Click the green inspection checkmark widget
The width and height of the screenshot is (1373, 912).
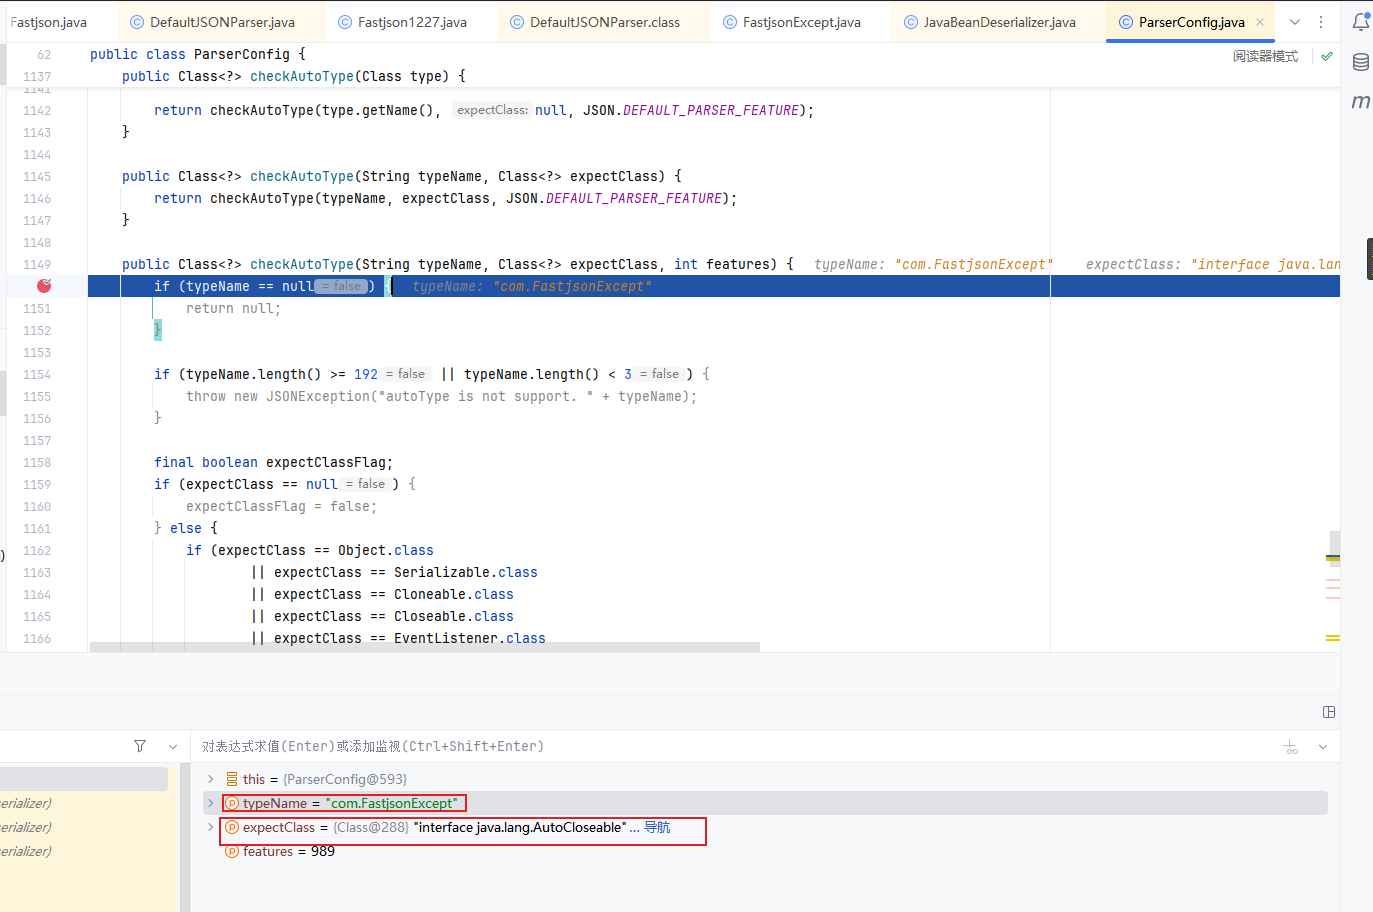coord(1326,56)
